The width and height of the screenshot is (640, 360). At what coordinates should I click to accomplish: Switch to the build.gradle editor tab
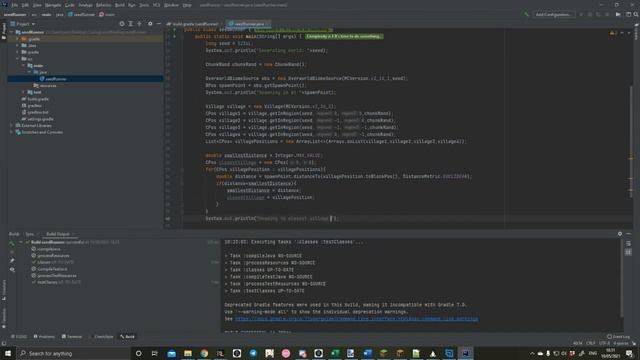tap(195, 24)
